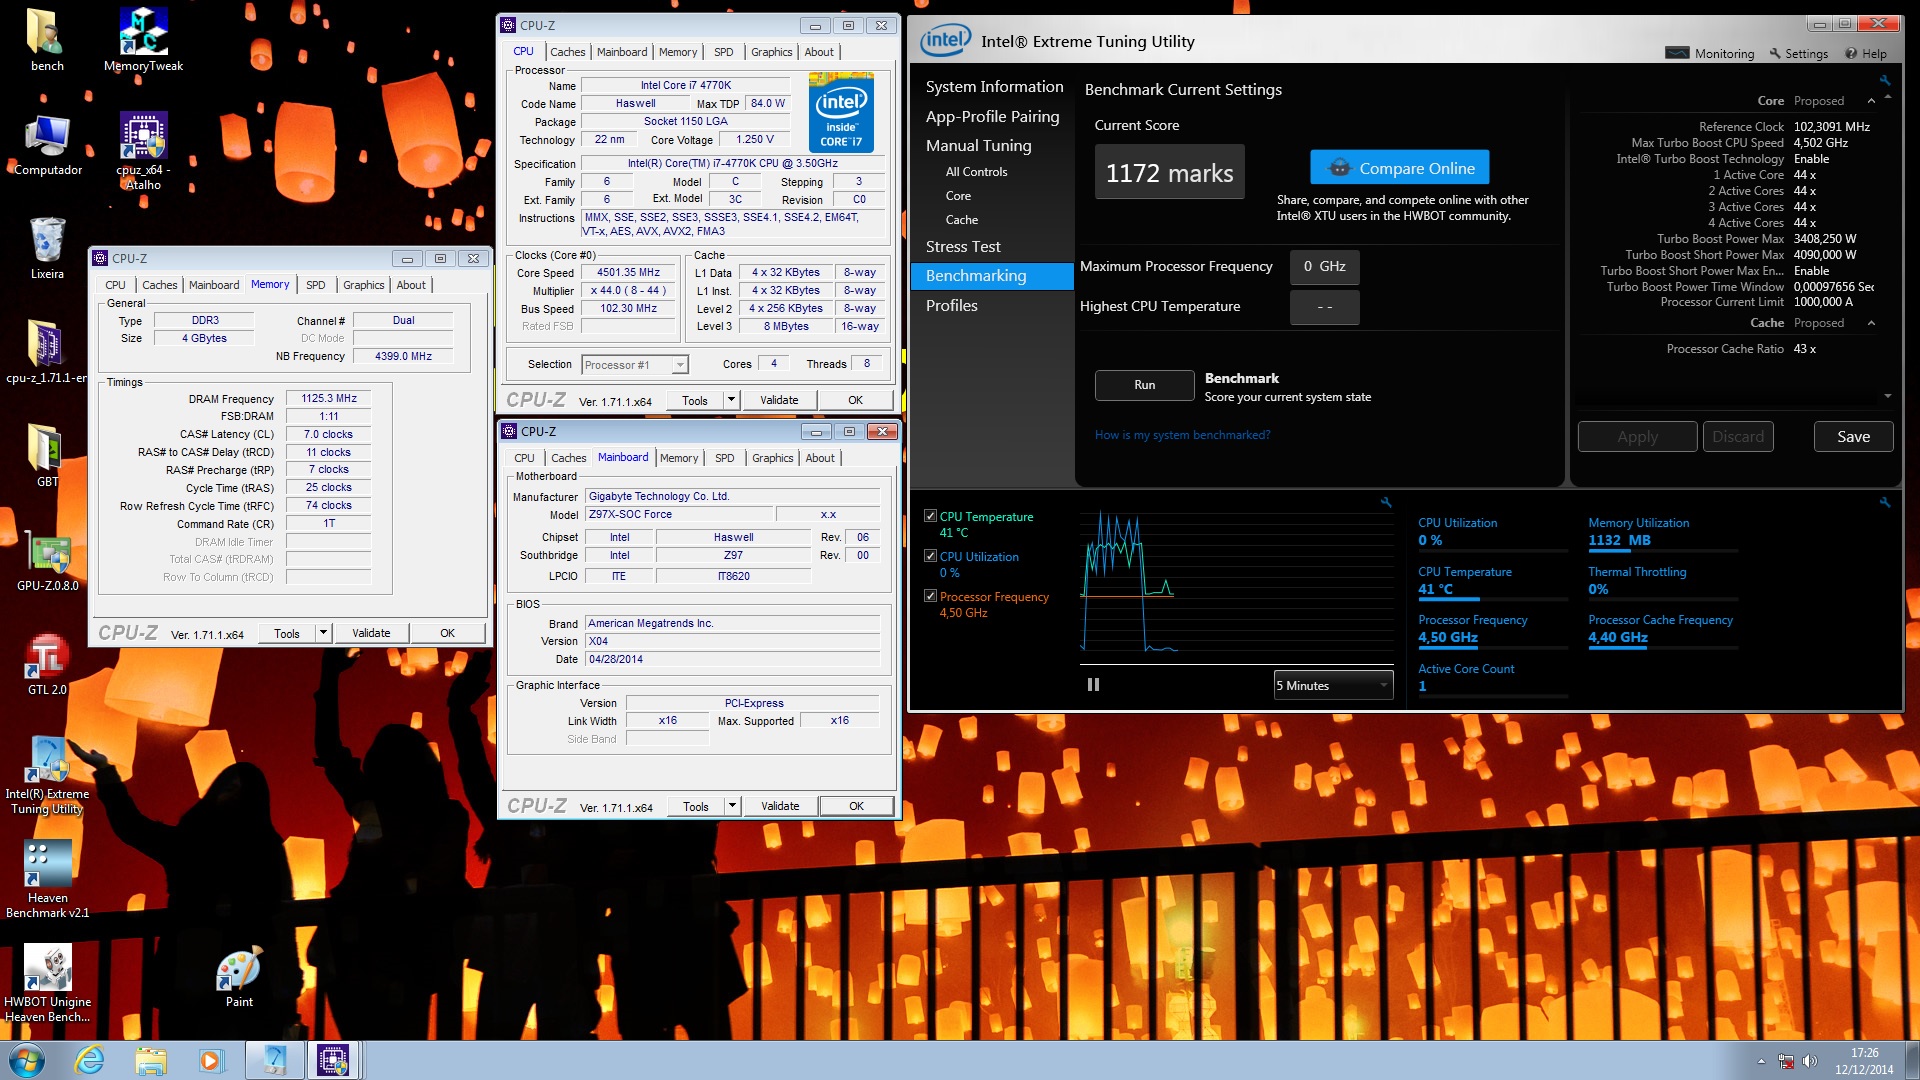Click OK in Memory CPU-Z window
The width and height of the screenshot is (1920, 1080).
(447, 633)
